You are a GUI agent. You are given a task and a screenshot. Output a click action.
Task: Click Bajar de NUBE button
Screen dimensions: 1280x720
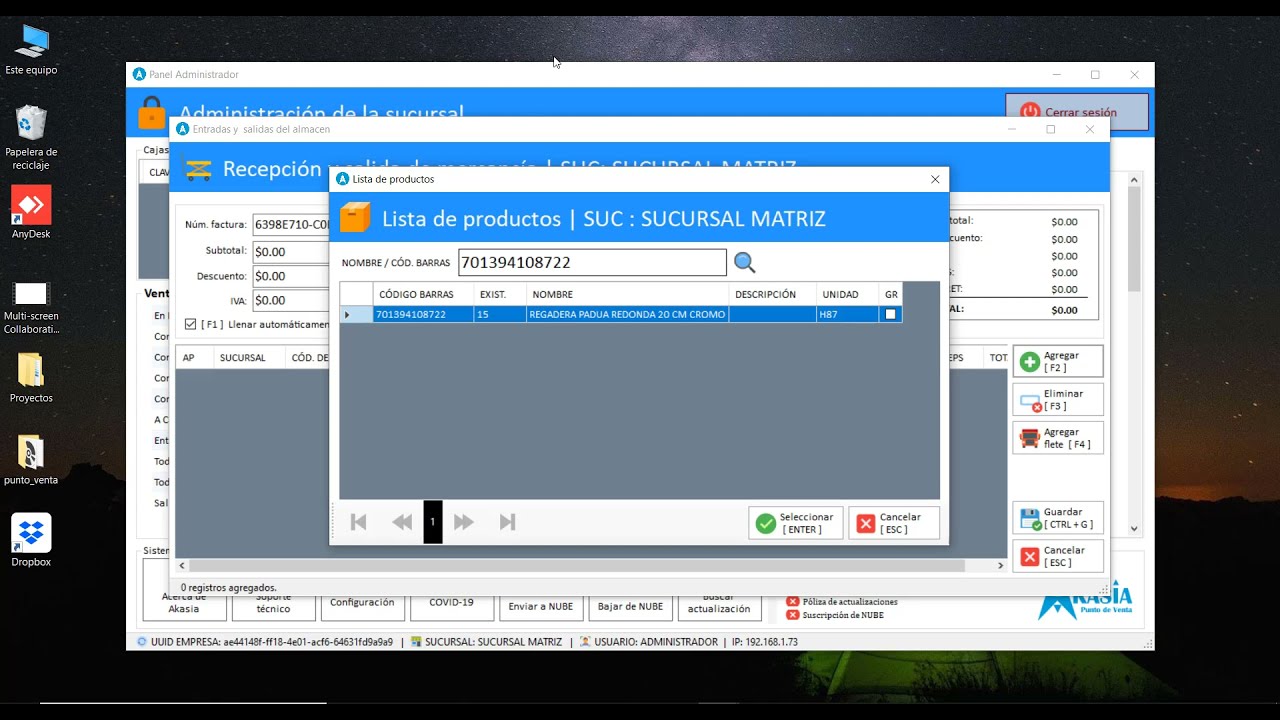point(630,606)
